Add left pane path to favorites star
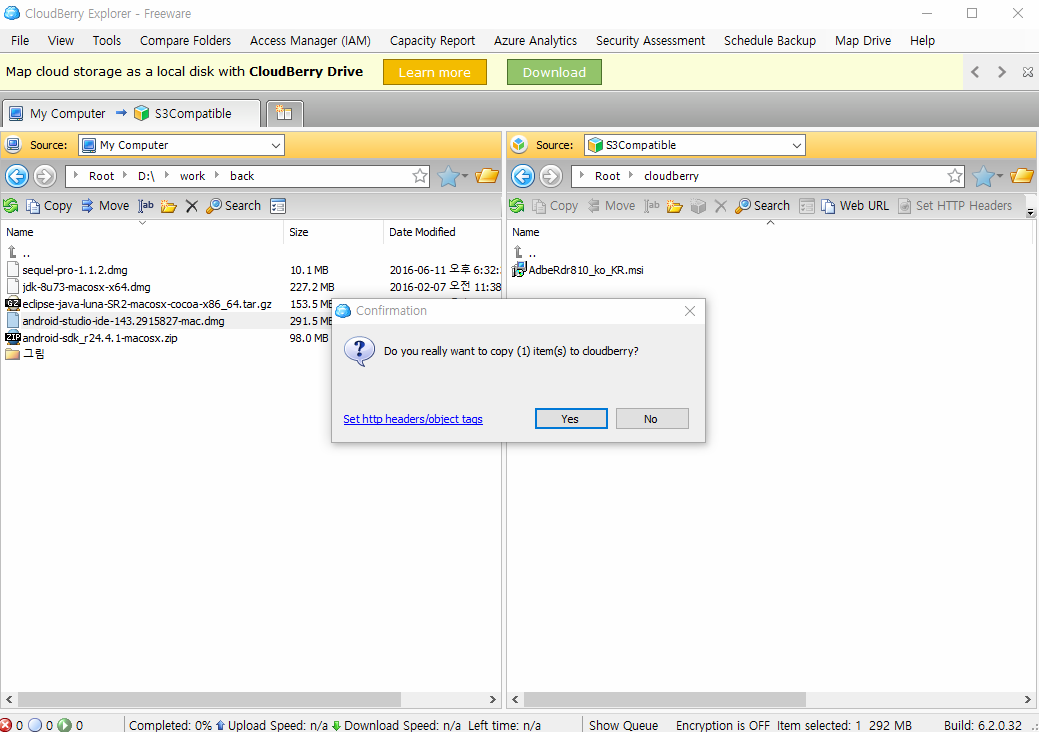 (x=419, y=176)
